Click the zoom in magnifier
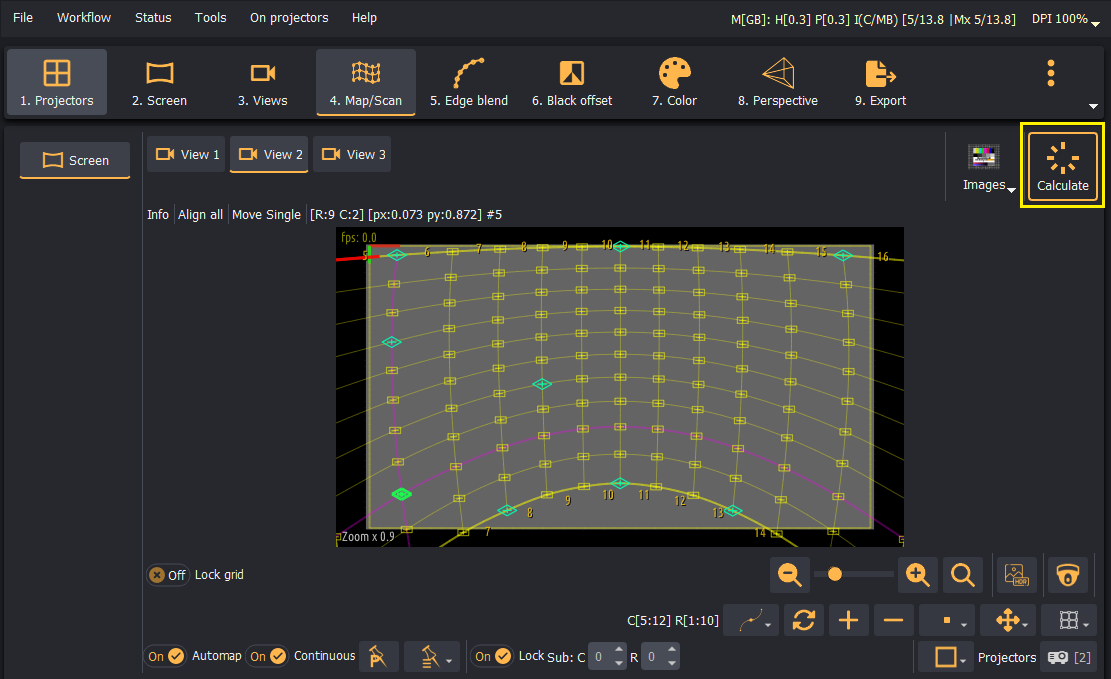 click(x=918, y=575)
